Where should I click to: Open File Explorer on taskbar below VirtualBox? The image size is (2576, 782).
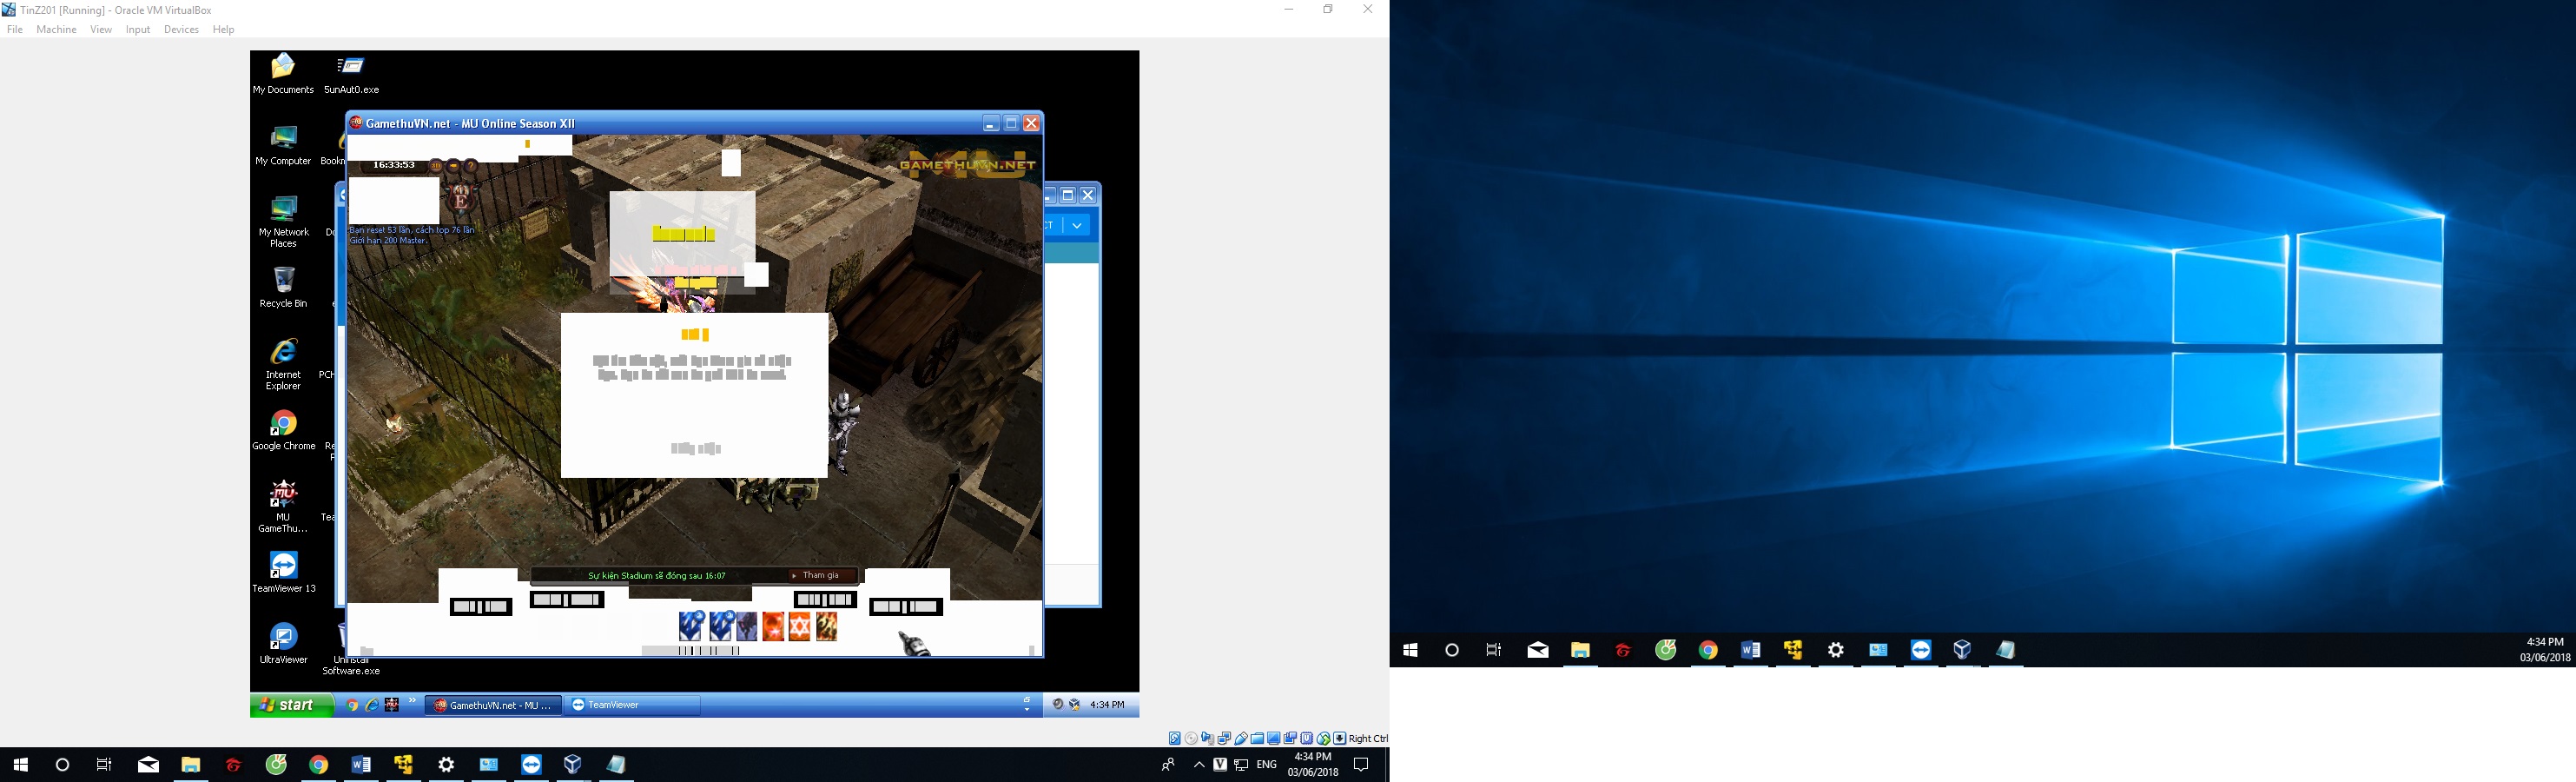click(191, 765)
